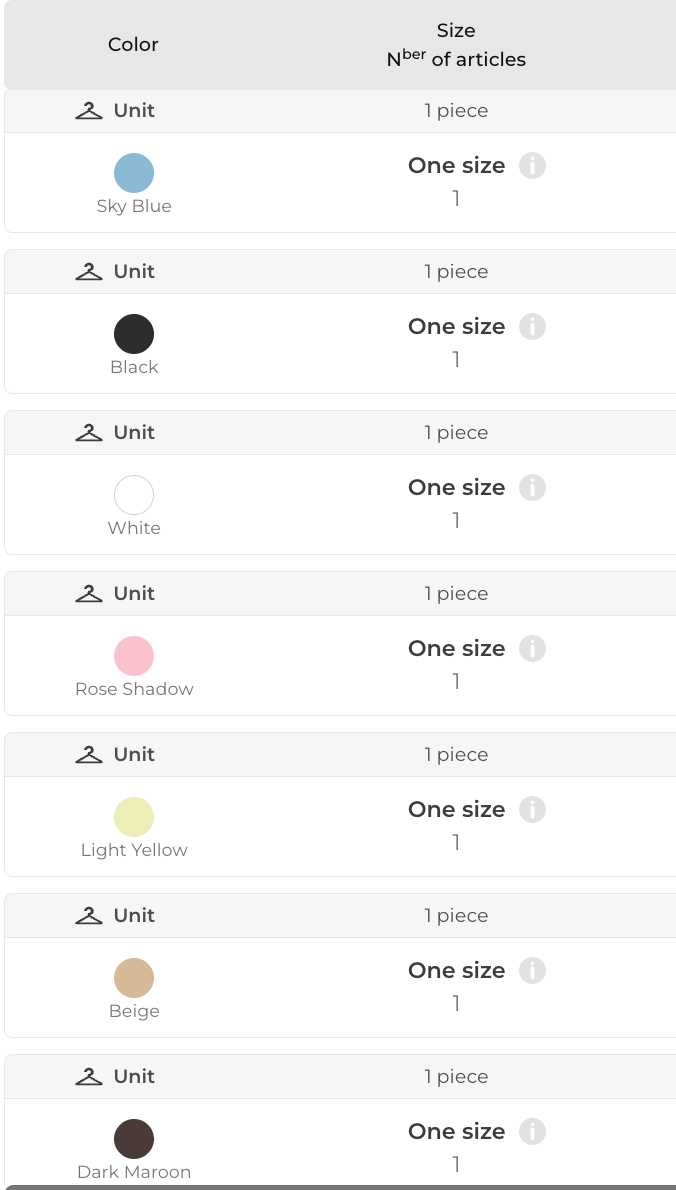
Task: Select the Rose Shadow color swatch
Action: pos(134,656)
